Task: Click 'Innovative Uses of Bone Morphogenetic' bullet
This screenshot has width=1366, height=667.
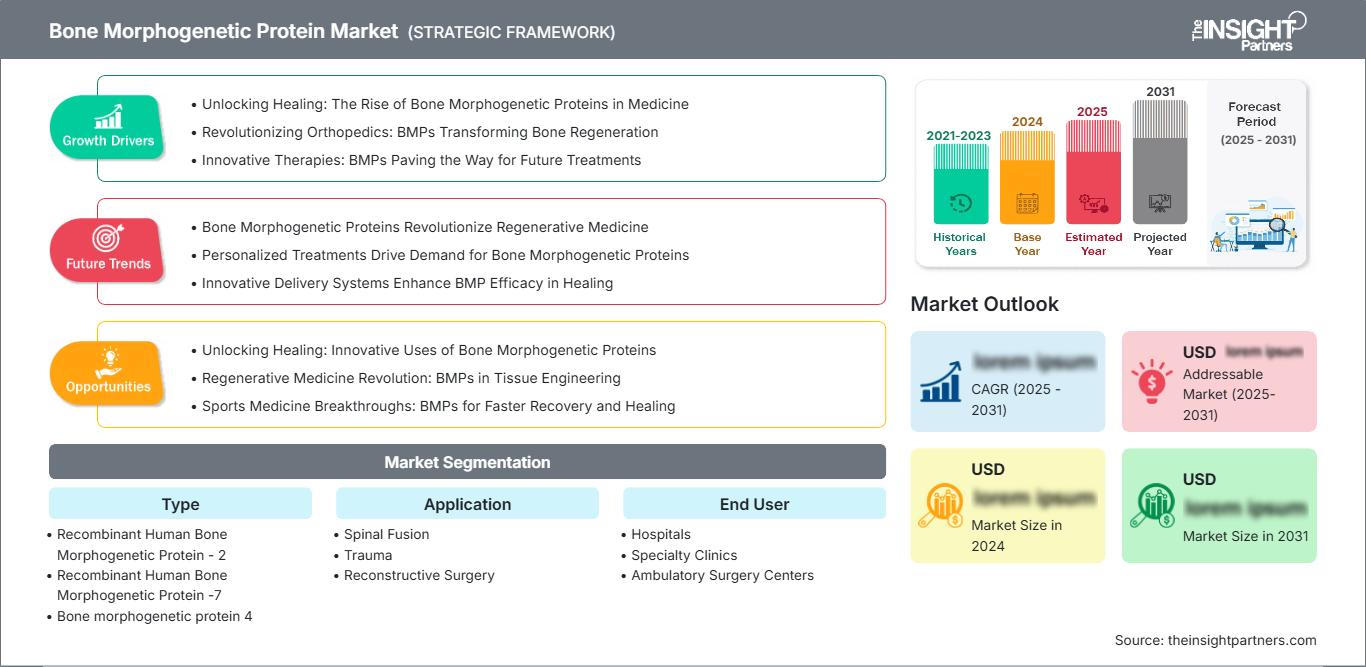Action: pos(429,350)
